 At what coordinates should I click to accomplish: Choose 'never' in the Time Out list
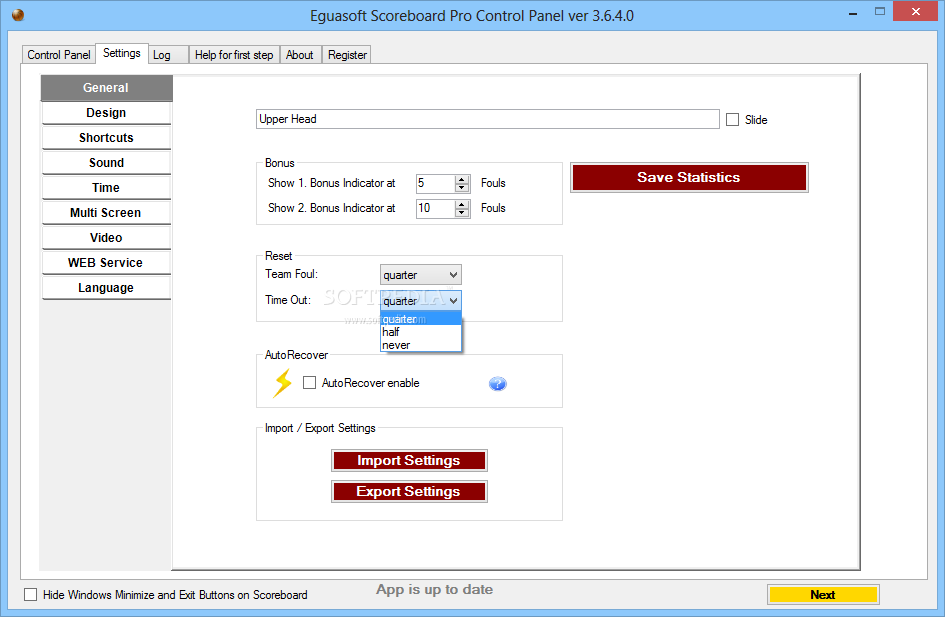421,345
